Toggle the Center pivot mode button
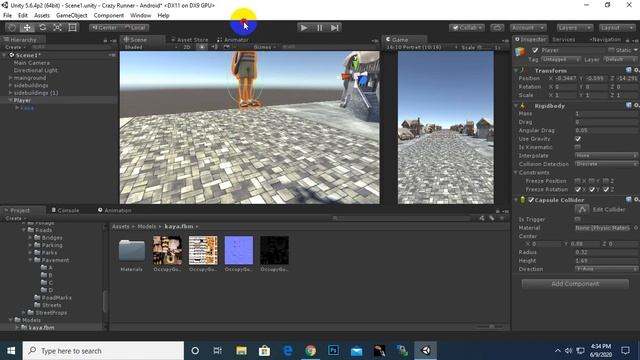 pyautogui.click(x=104, y=28)
